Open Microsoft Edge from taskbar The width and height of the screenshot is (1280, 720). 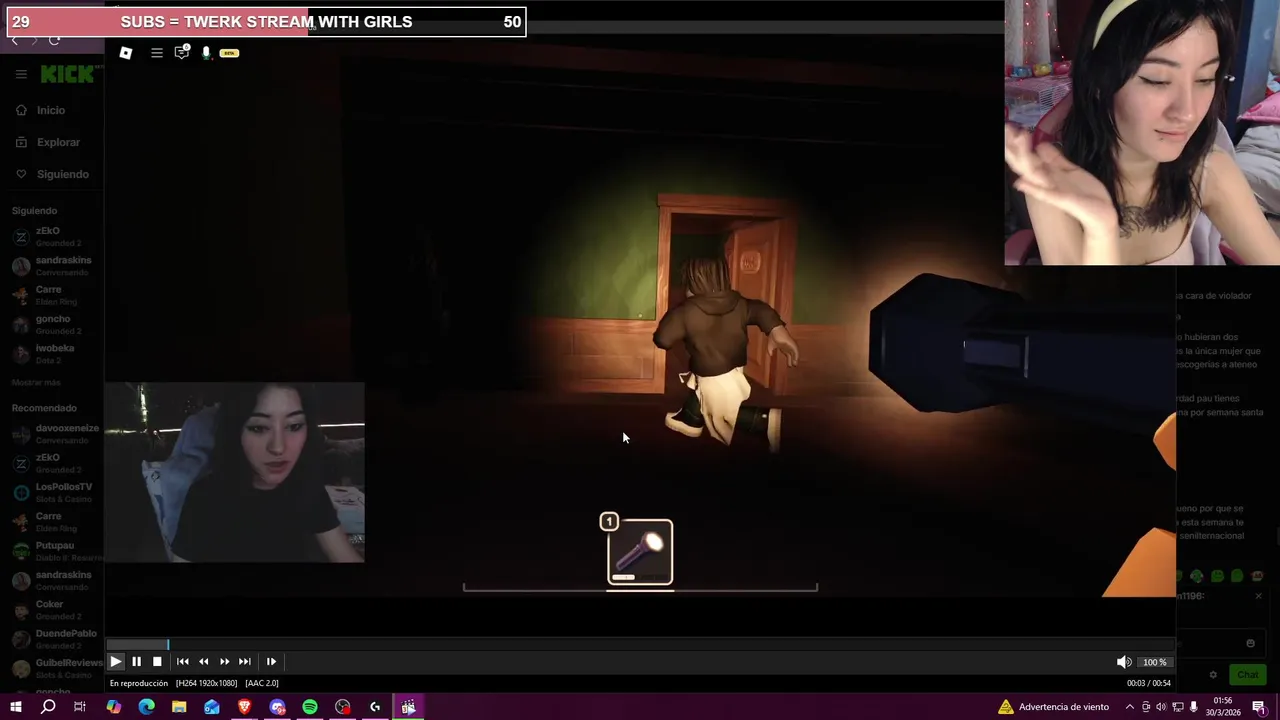pyautogui.click(x=146, y=707)
